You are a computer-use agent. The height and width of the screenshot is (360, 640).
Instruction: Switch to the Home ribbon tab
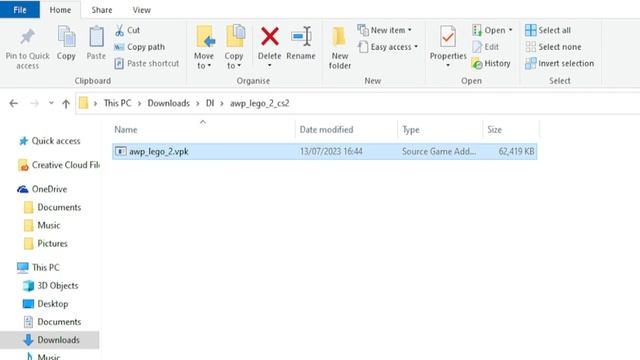tap(60, 10)
